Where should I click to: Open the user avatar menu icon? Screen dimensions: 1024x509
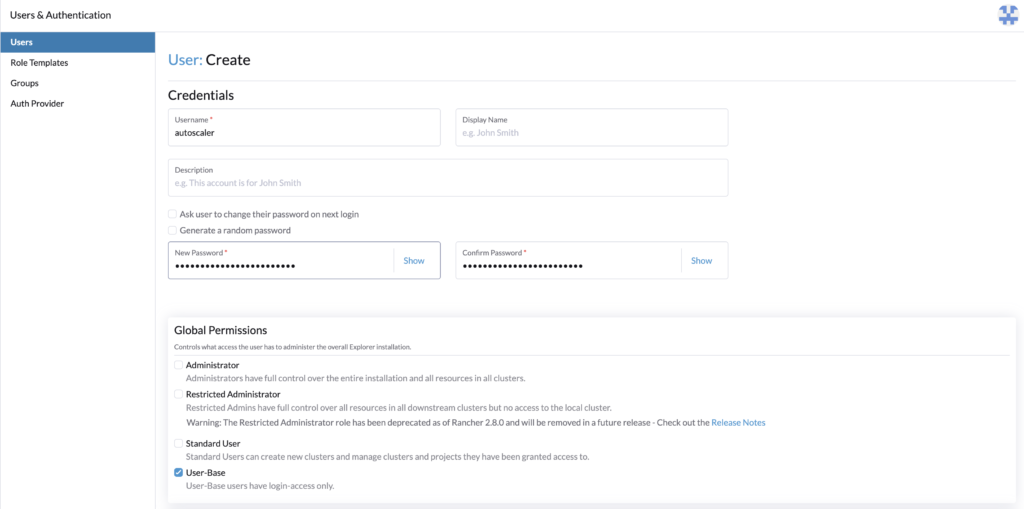coord(1008,14)
